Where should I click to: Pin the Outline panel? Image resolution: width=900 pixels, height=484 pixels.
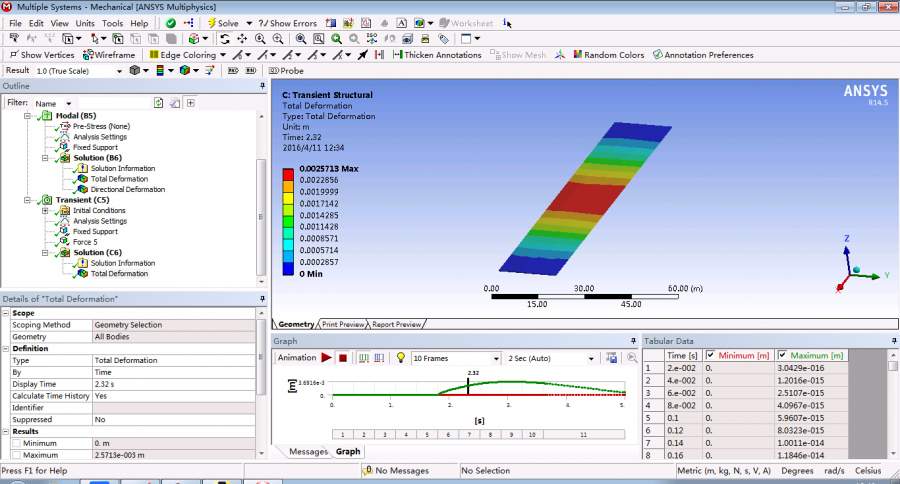point(262,86)
